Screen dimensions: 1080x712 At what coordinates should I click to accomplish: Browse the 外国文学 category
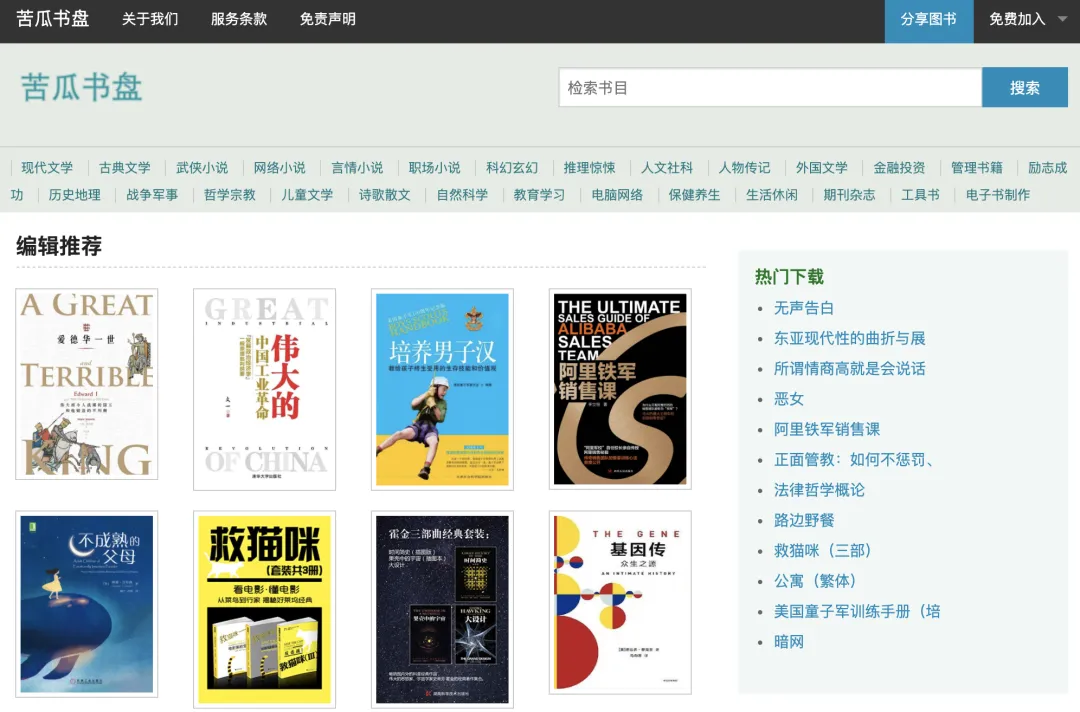[822, 167]
